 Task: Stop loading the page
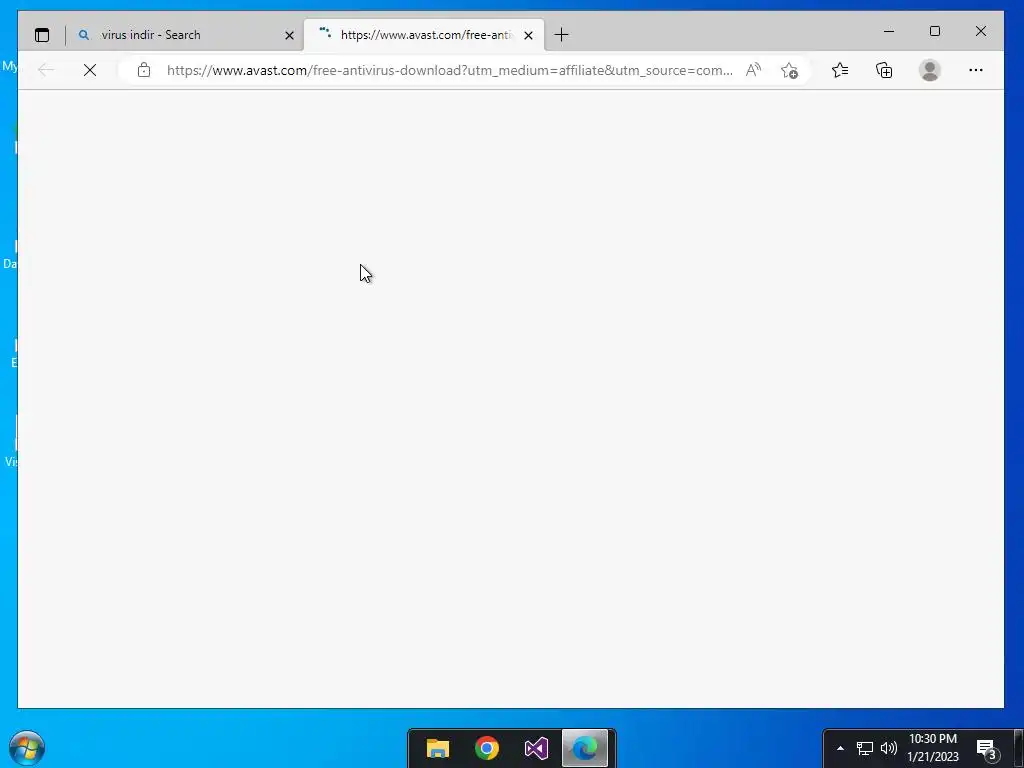(90, 70)
